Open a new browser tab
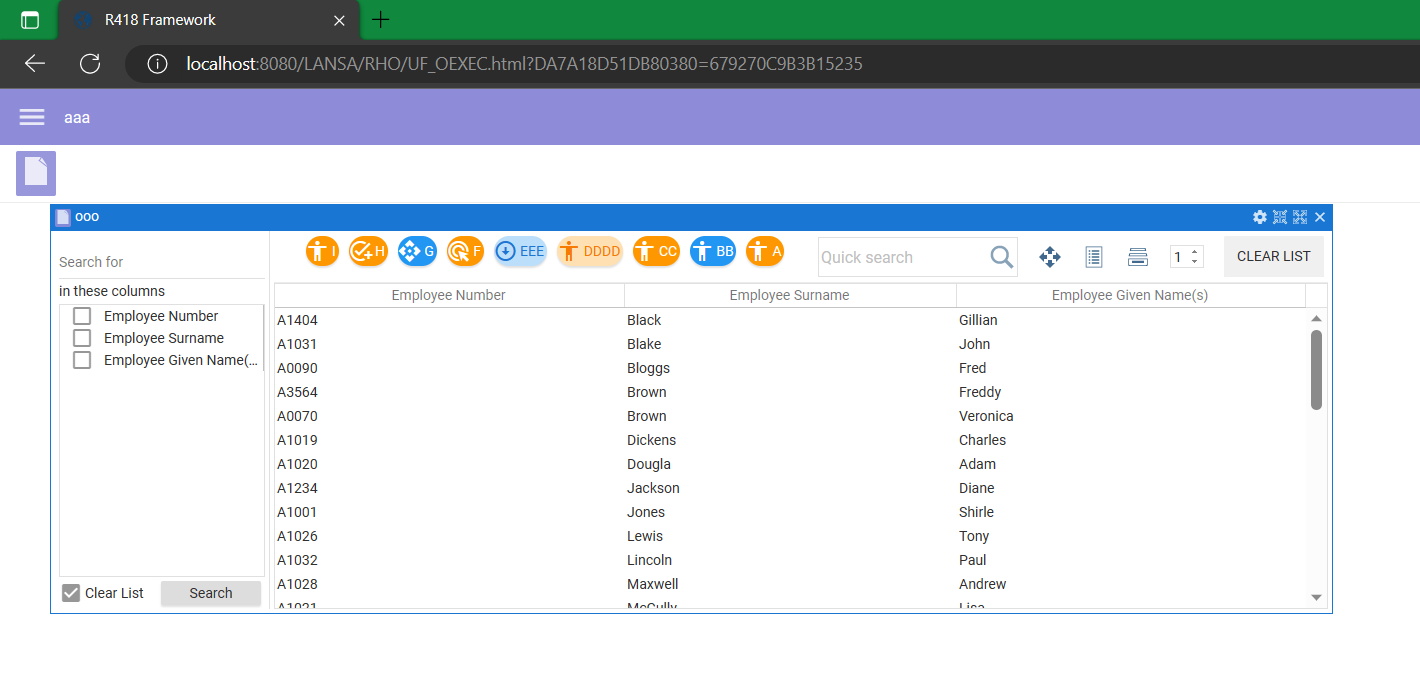Image resolution: width=1420 pixels, height=678 pixels. (381, 19)
